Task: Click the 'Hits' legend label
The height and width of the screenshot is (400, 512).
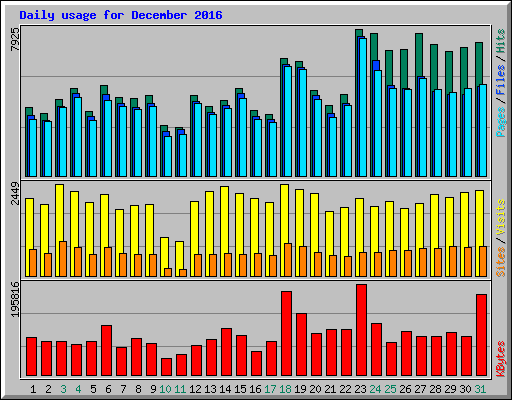Action: click(501, 41)
